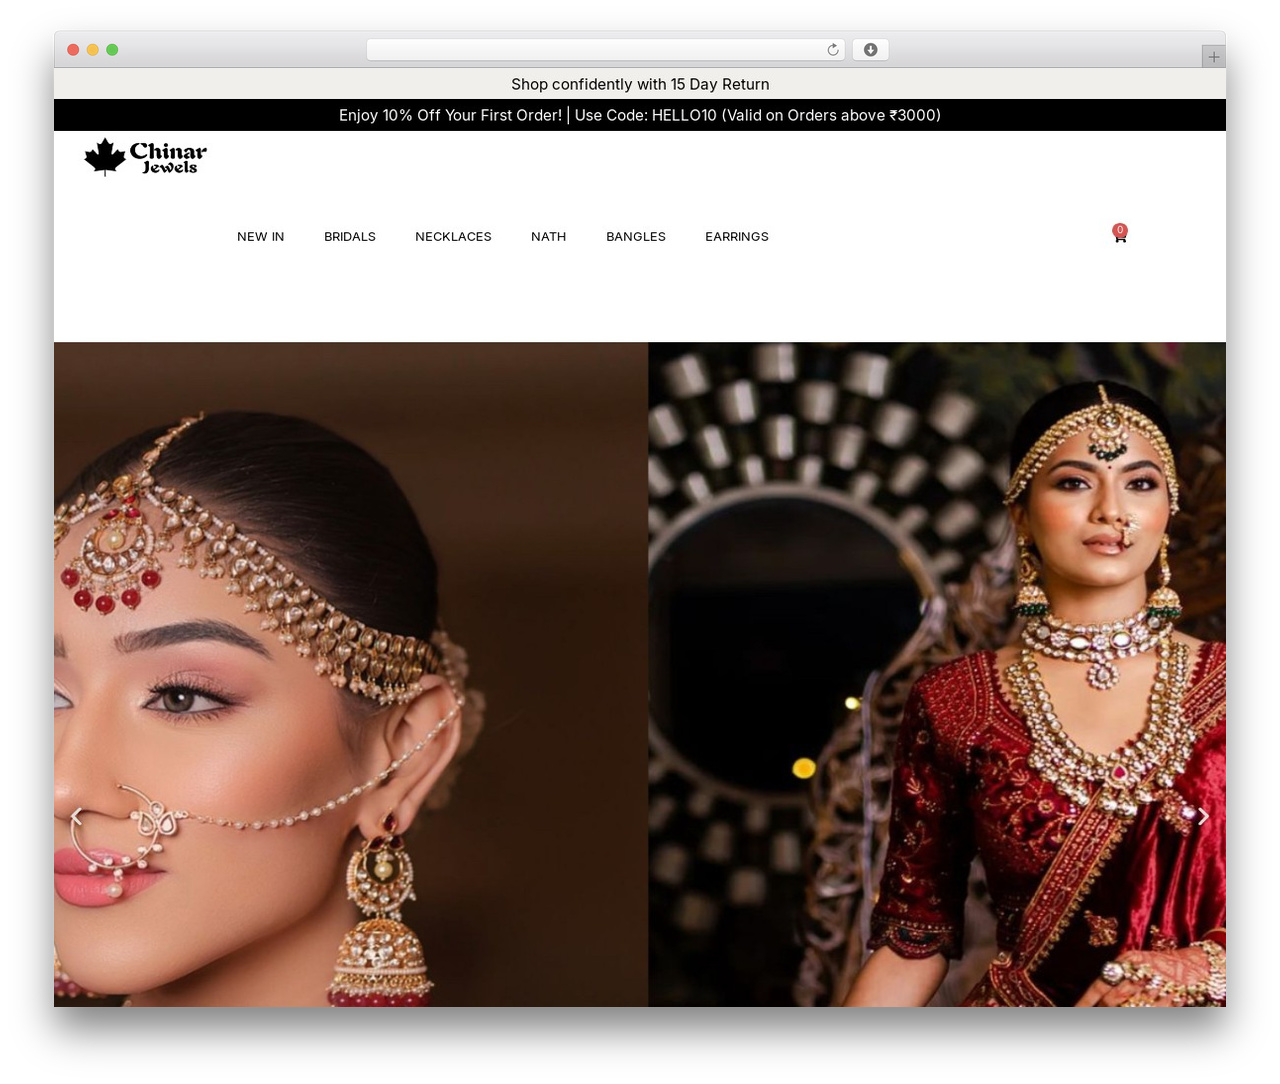Screen dimensions: 1280x1084
Task: Click the browser download arrow button
Action: tap(870, 50)
